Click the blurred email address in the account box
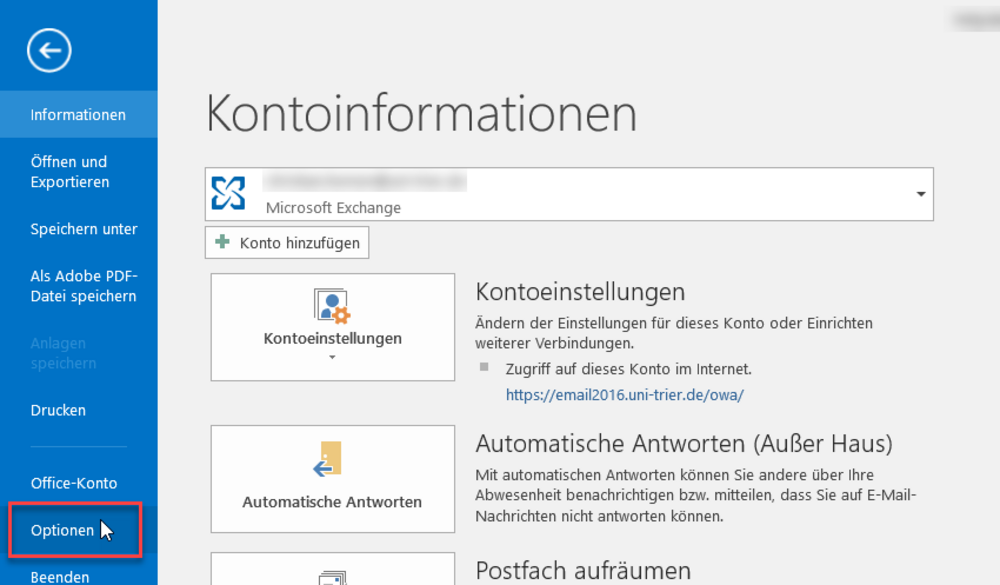This screenshot has height=585, width=1000. coord(365,183)
